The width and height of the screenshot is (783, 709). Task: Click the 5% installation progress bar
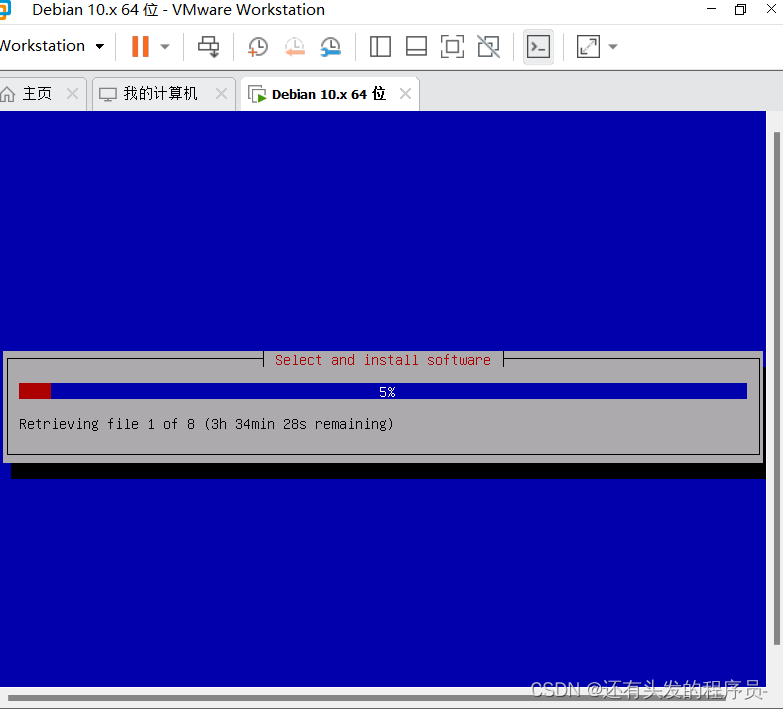pyautogui.click(x=383, y=391)
